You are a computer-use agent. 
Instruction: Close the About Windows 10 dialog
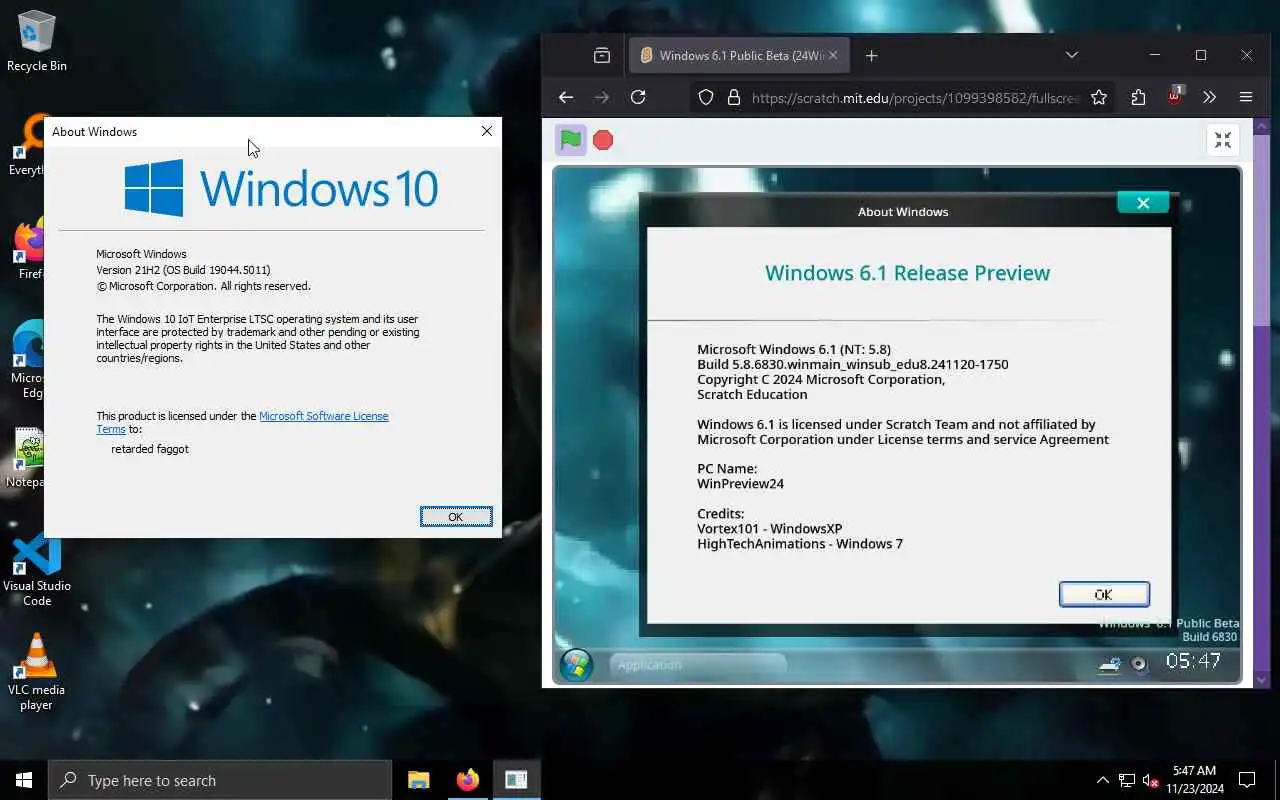[x=486, y=131]
